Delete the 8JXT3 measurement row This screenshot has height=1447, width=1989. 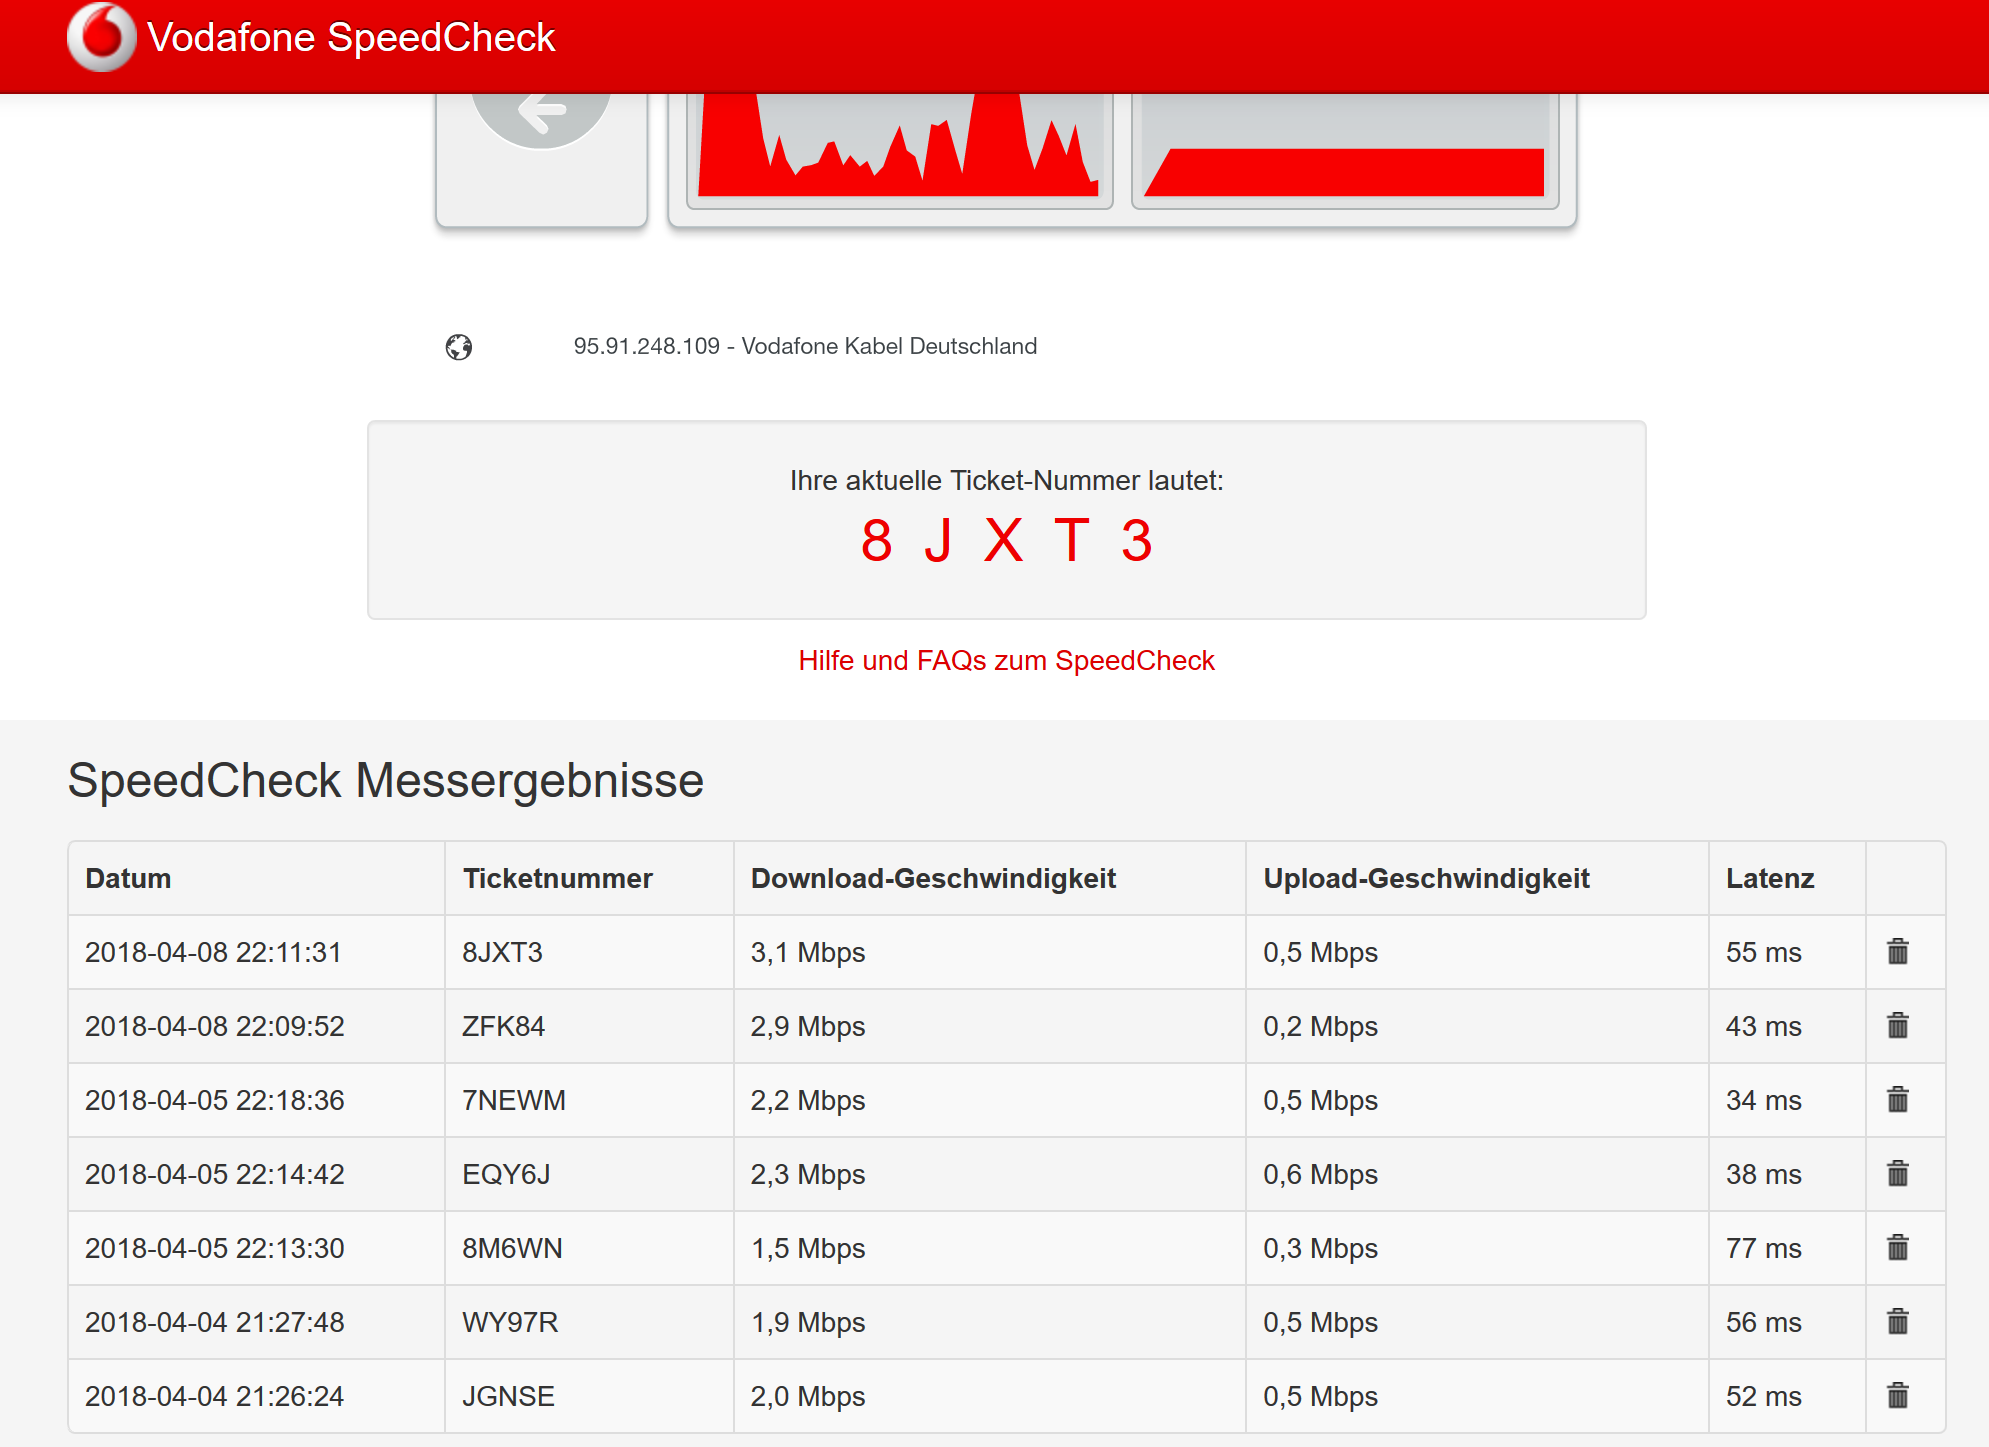tap(1897, 951)
